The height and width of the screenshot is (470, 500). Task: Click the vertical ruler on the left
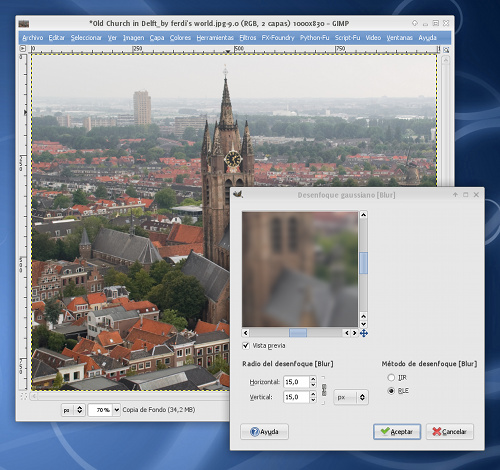coord(23,222)
